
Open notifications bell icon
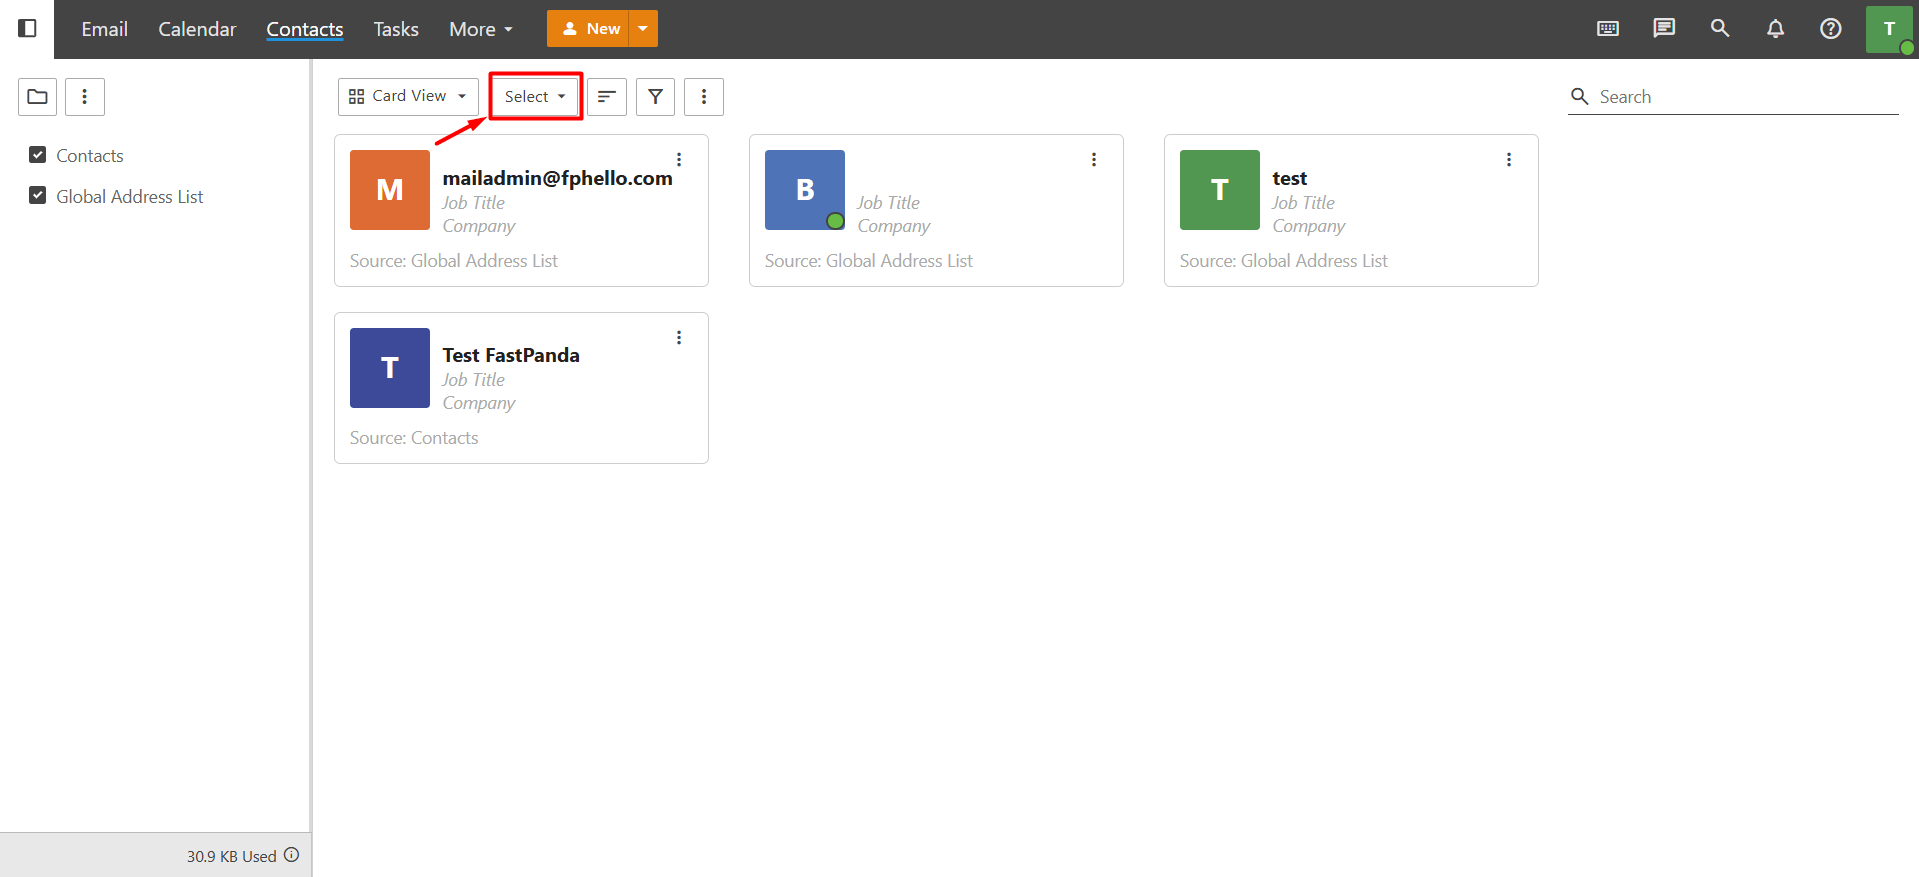click(1775, 28)
